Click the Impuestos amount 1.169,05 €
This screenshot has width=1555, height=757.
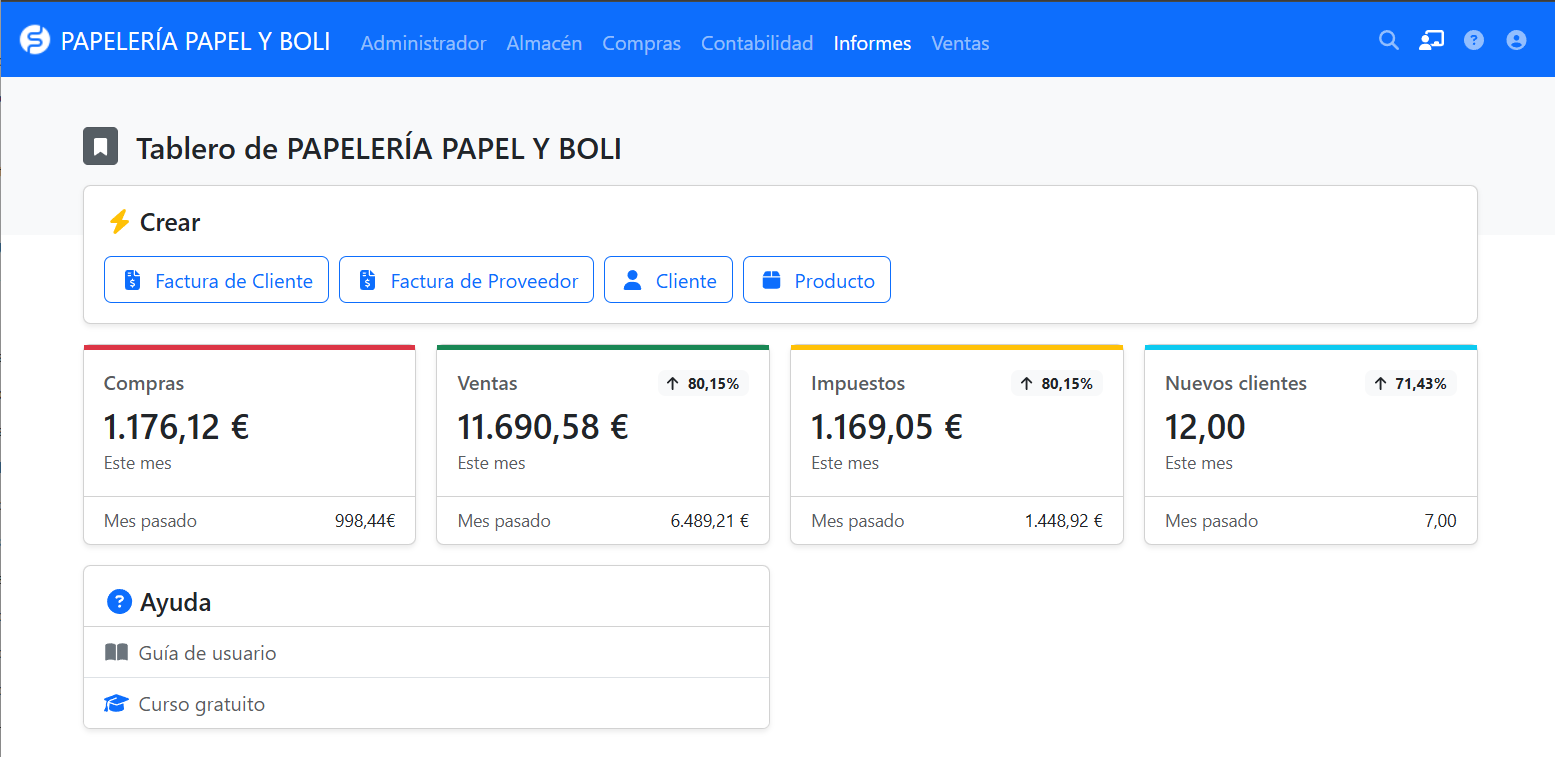886,427
